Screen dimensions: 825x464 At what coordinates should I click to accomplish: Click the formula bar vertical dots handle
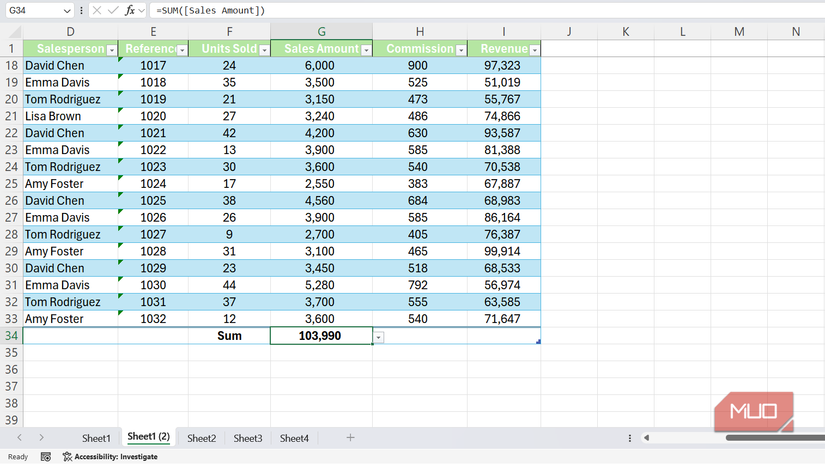coord(81,11)
